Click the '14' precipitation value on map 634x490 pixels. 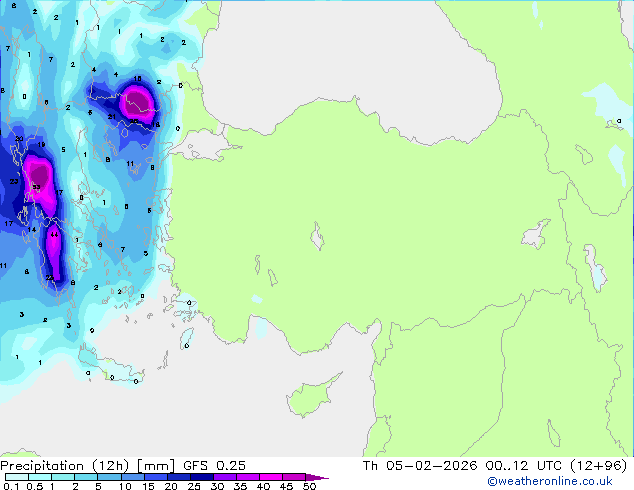[32, 230]
